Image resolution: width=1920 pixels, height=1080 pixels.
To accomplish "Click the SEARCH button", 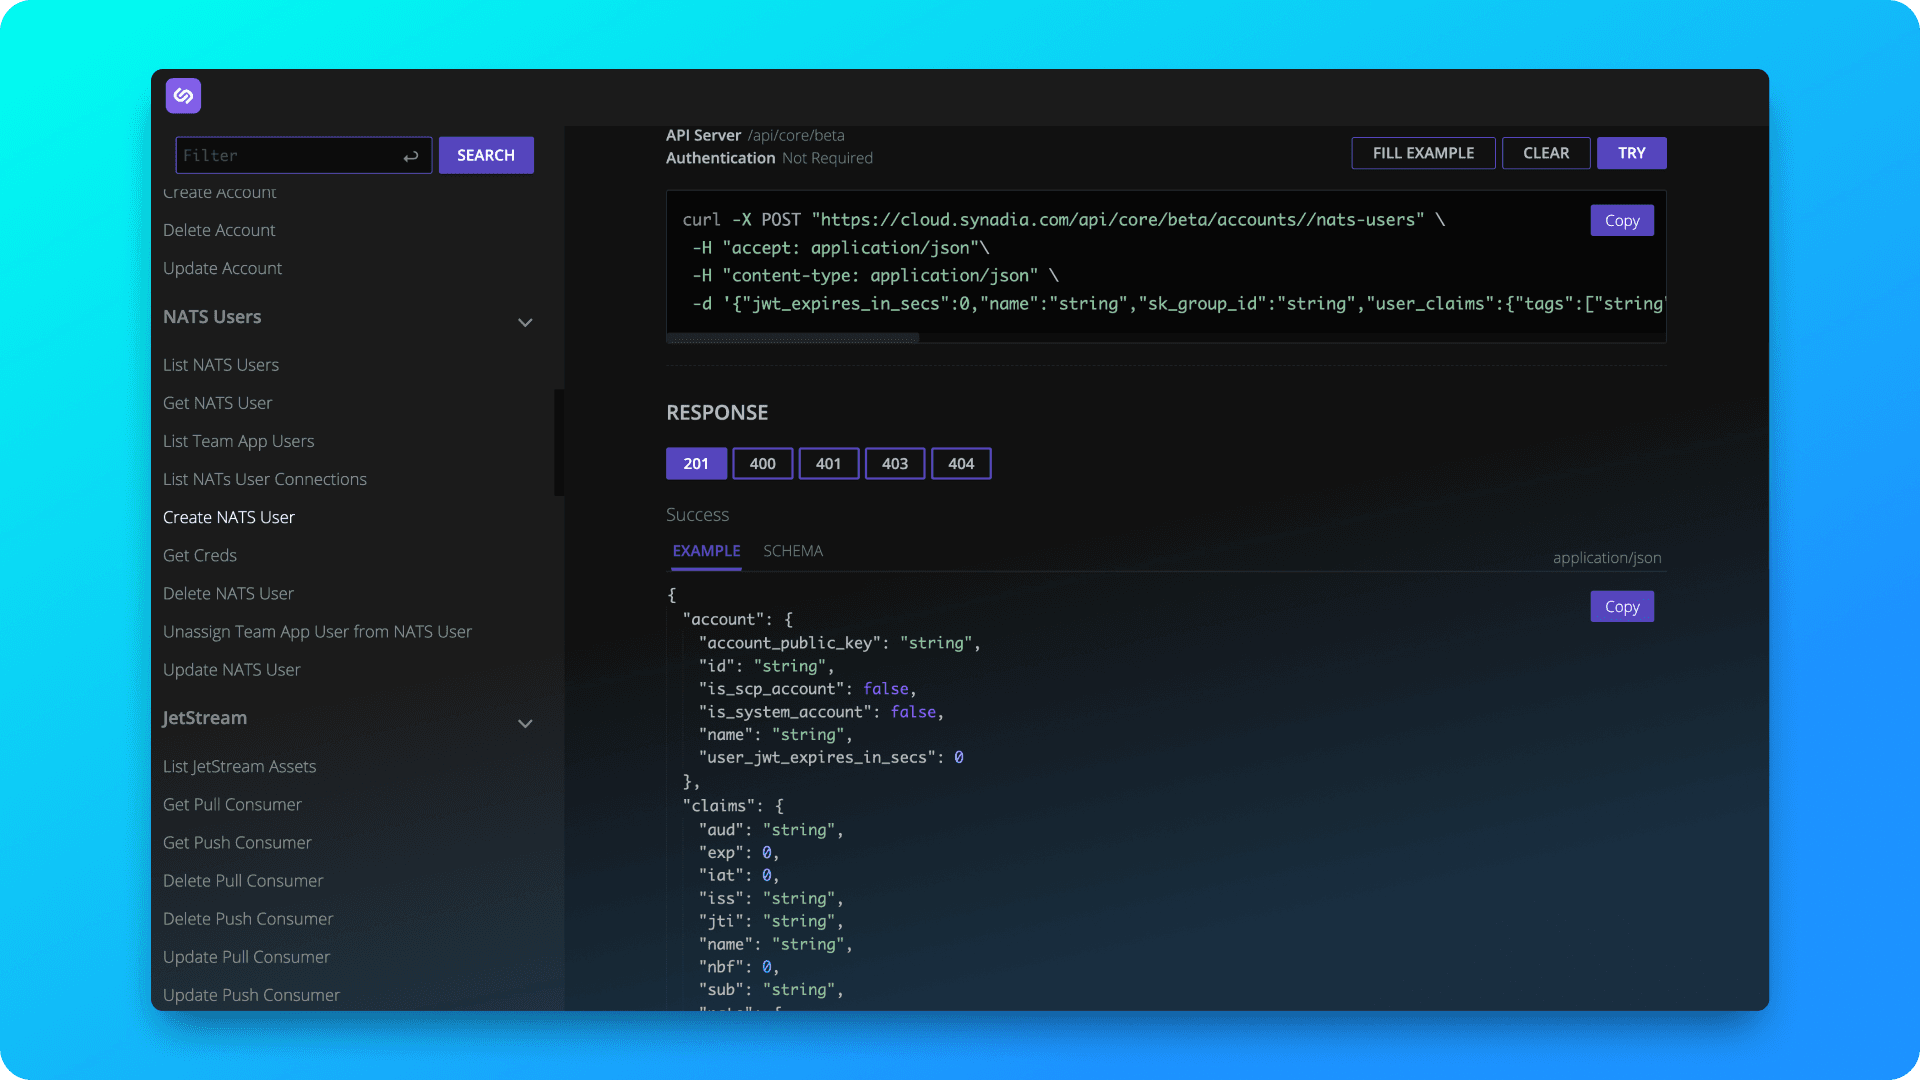I will pos(486,155).
